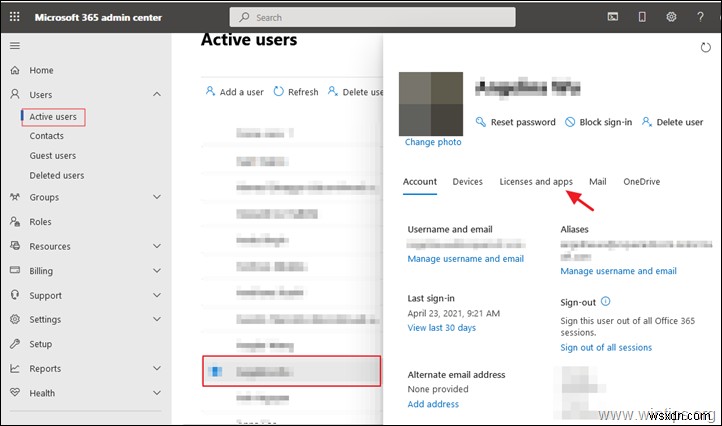The width and height of the screenshot is (722, 426).
Task: Click the panel refresh icon
Action: point(705,47)
